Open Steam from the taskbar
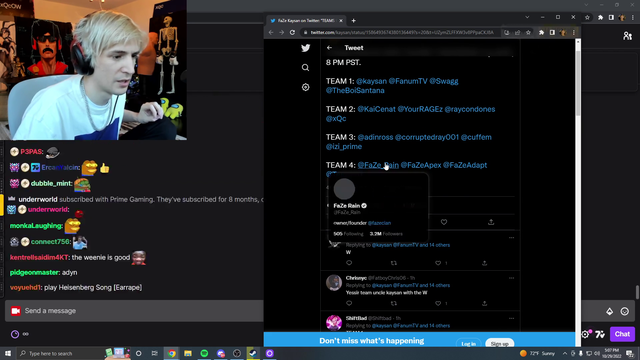Screen dimensions: 640x360 [253, 353]
